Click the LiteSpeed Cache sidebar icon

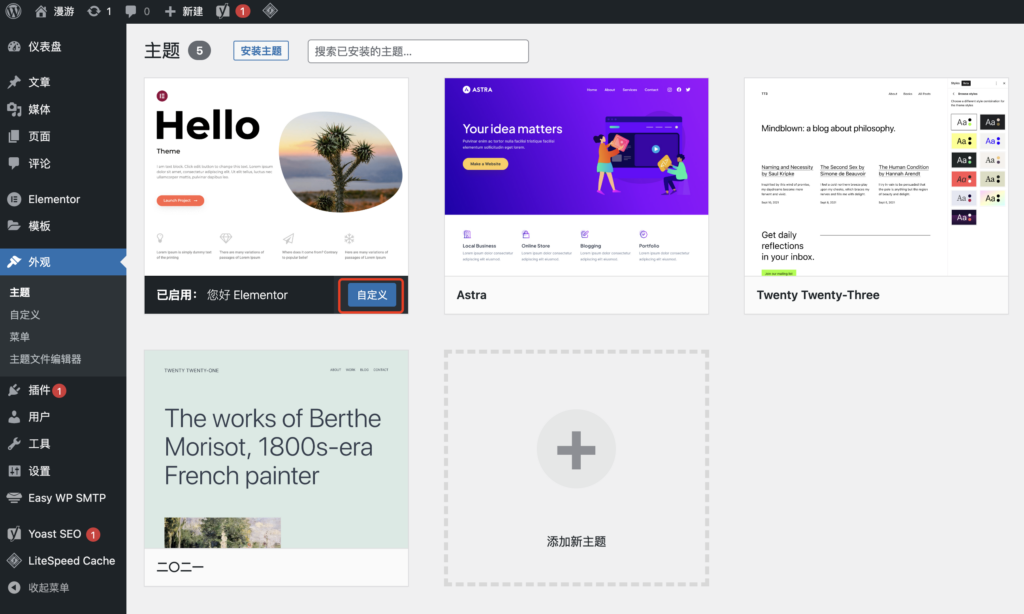click(14, 560)
